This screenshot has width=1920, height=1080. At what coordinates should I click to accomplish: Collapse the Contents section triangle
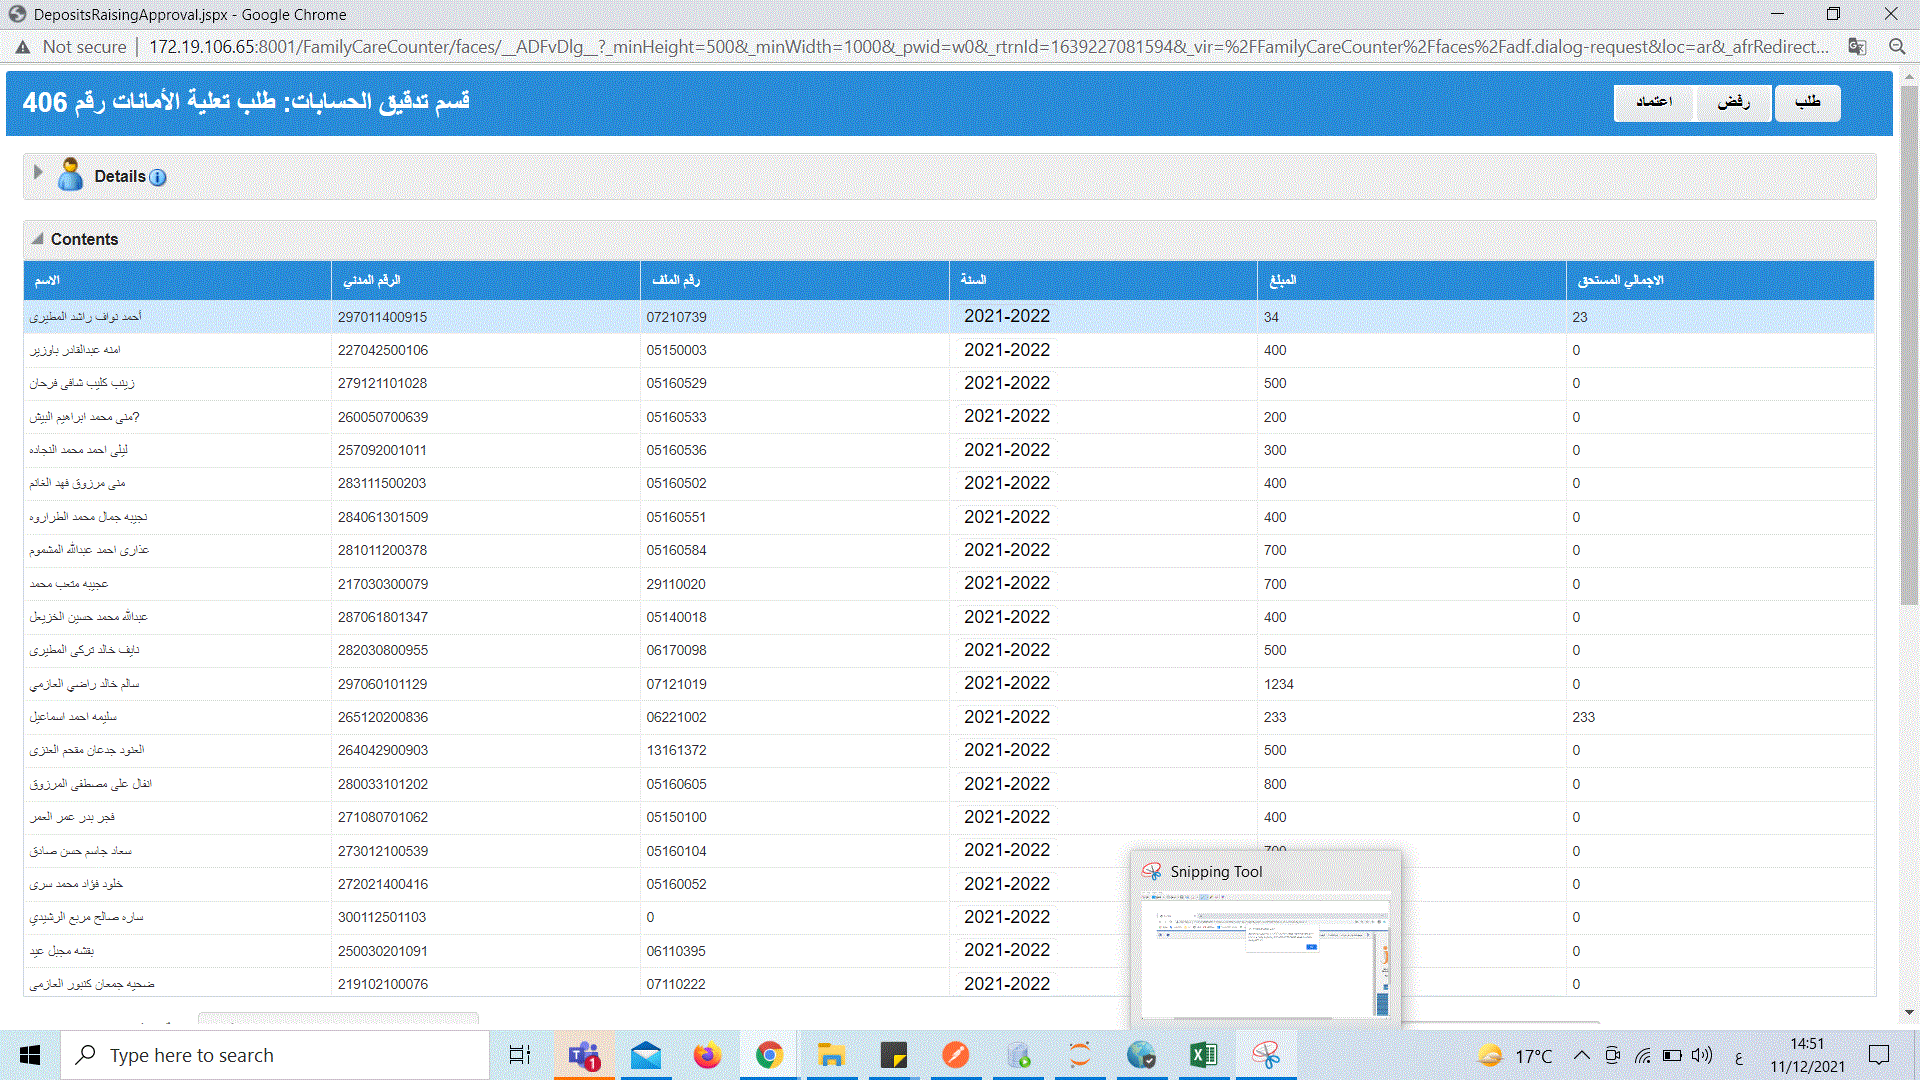click(x=37, y=239)
